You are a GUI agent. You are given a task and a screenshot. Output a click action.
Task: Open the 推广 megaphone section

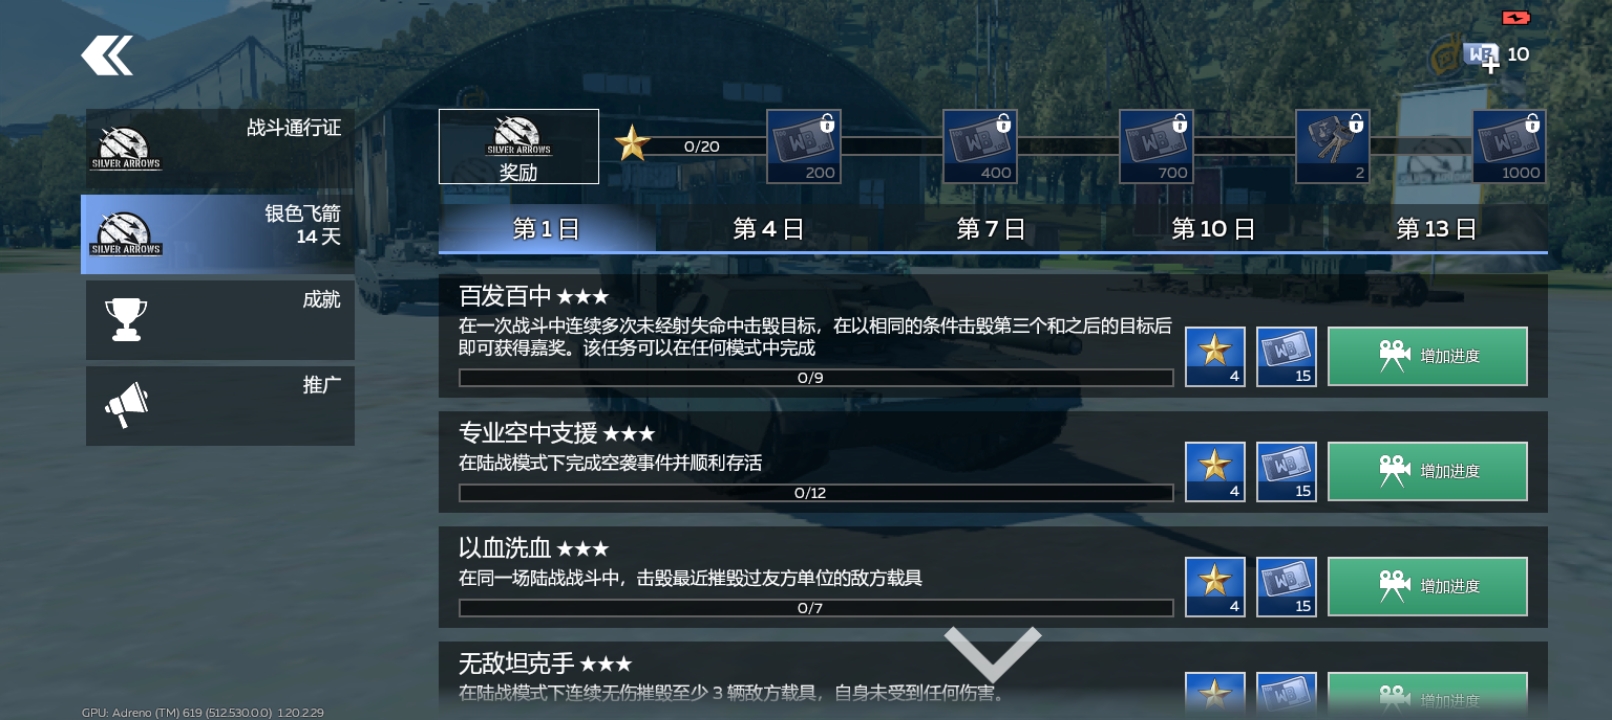click(x=220, y=406)
